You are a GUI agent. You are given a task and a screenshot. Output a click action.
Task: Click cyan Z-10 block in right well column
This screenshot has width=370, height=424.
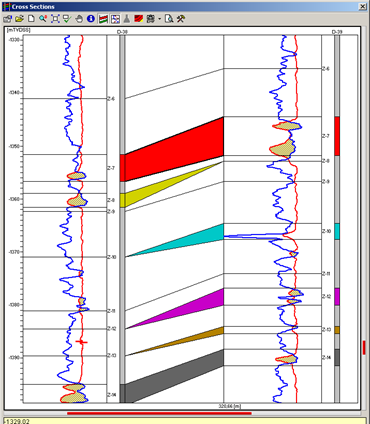click(337, 231)
